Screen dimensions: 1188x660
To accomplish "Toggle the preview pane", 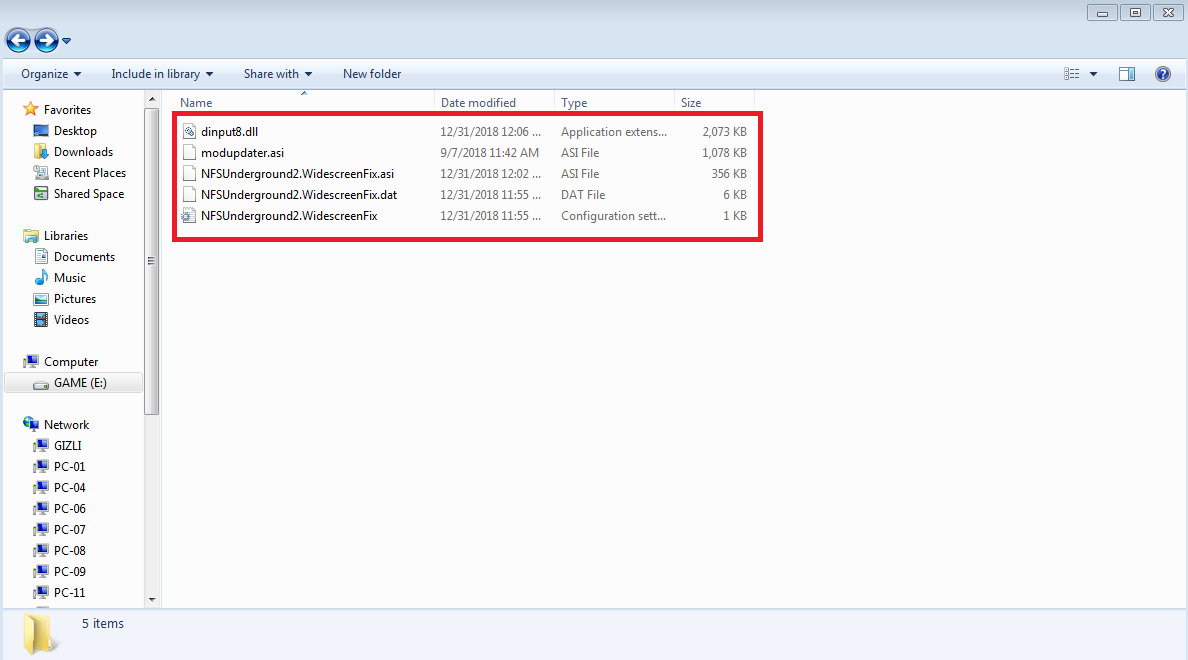I will coord(1127,74).
